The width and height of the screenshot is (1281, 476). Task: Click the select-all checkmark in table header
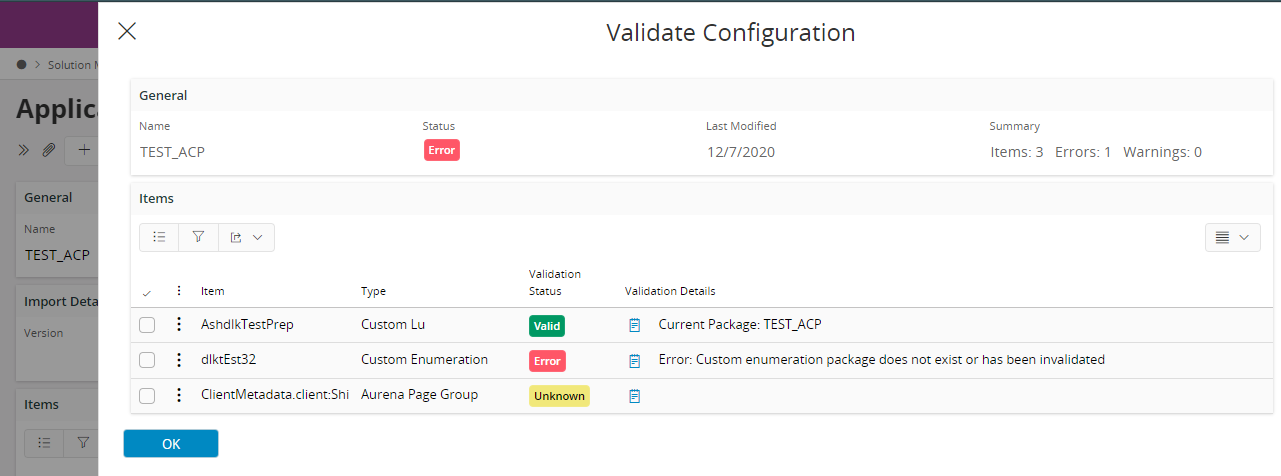point(147,292)
